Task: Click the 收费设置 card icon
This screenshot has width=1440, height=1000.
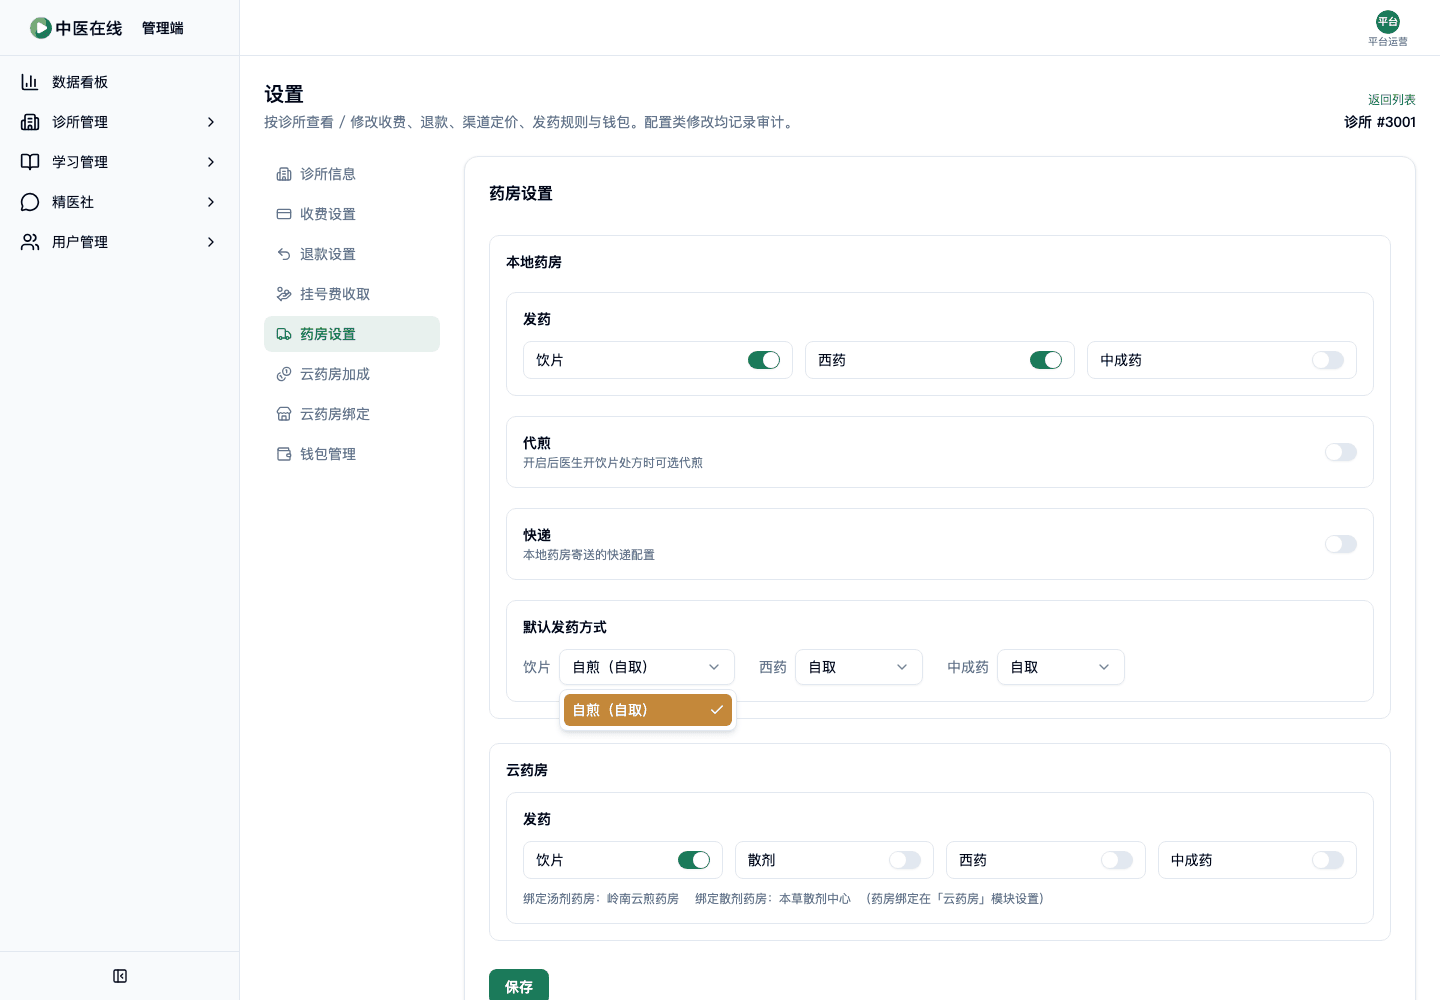Action: click(x=284, y=214)
